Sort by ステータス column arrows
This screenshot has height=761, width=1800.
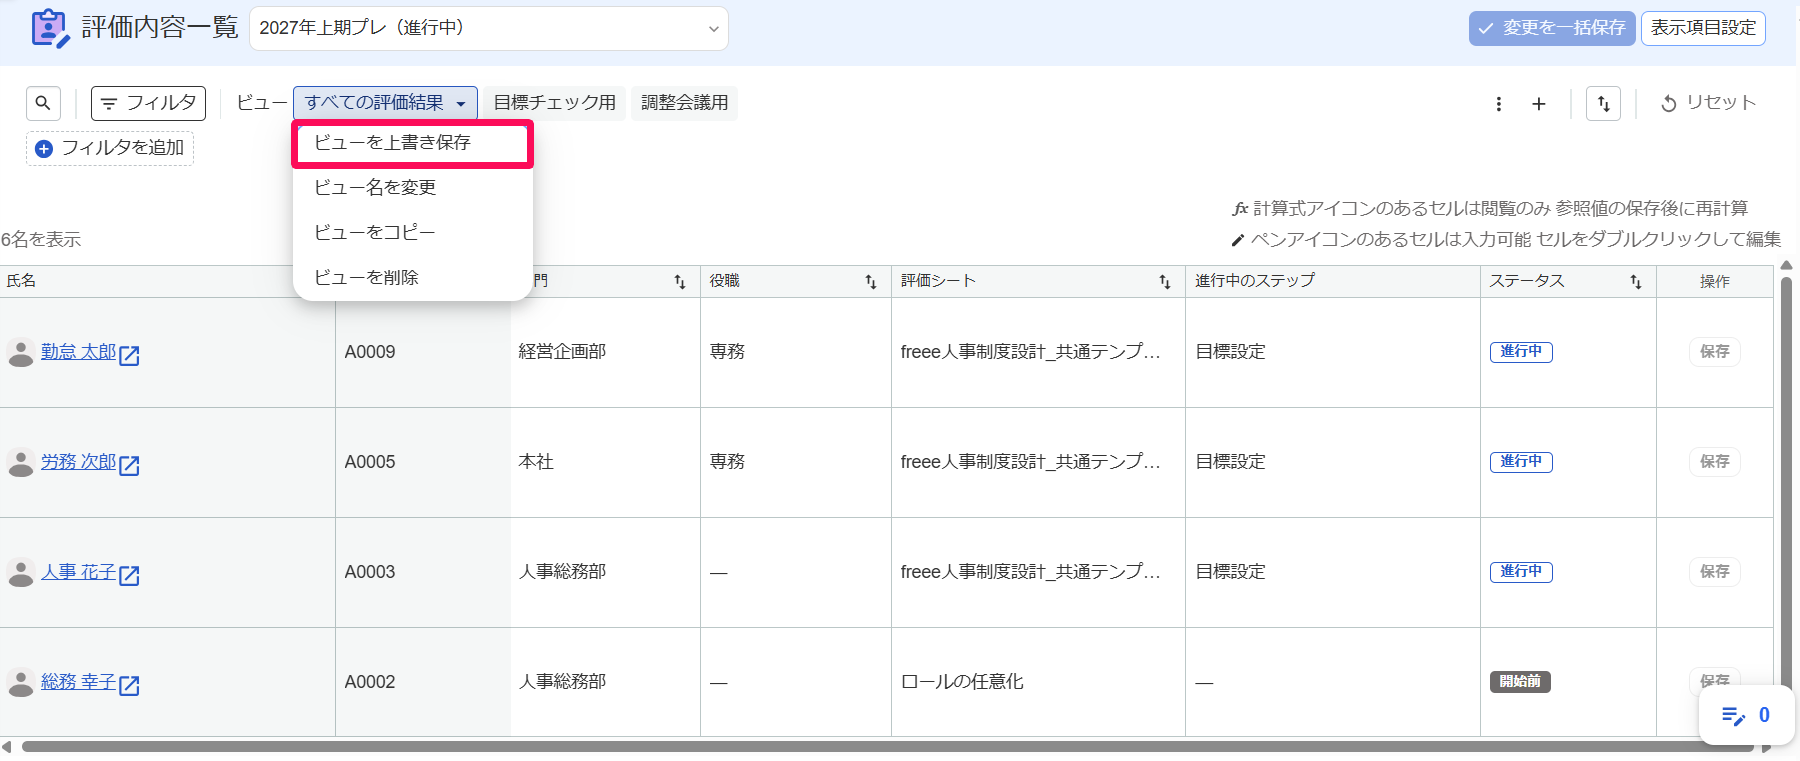[x=1636, y=282]
